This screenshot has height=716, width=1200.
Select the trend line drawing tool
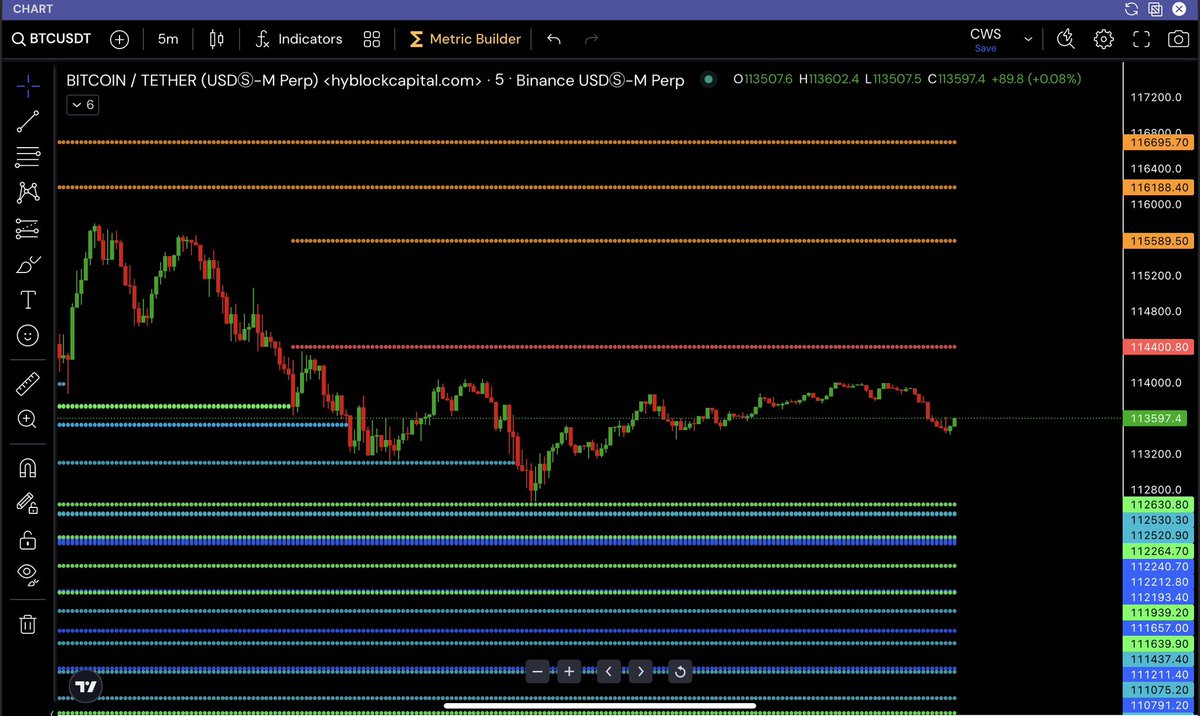[28, 122]
